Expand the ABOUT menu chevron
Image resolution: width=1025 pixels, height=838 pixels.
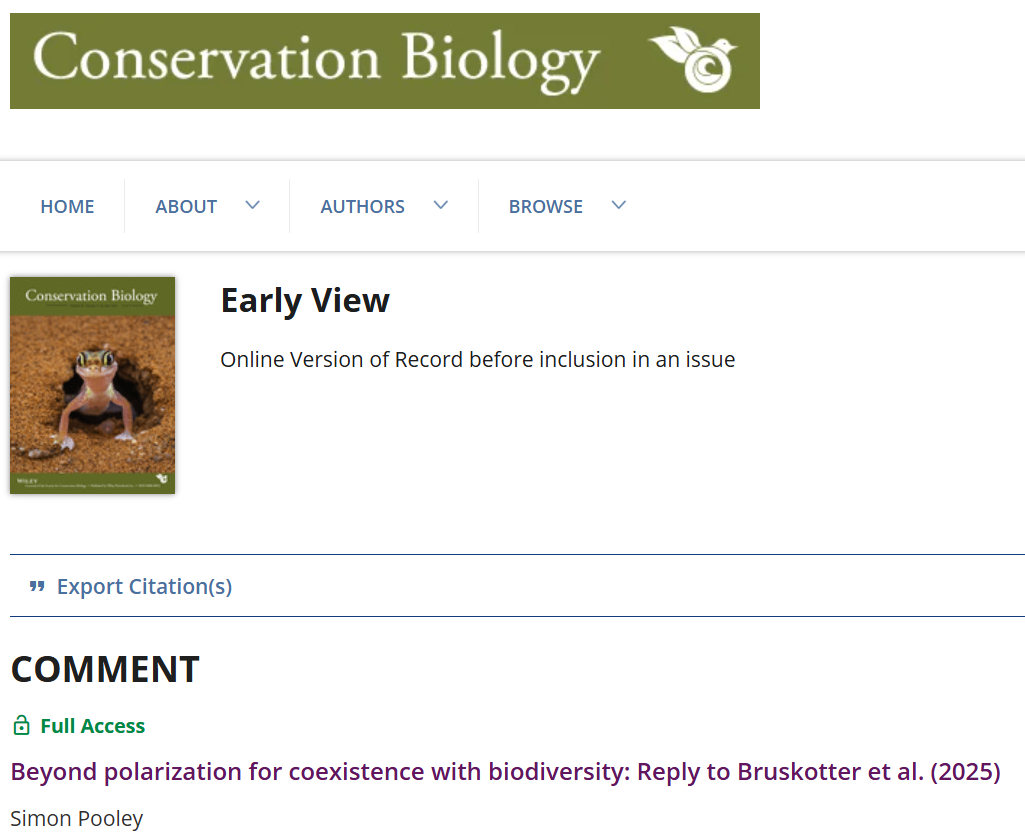[252, 205]
